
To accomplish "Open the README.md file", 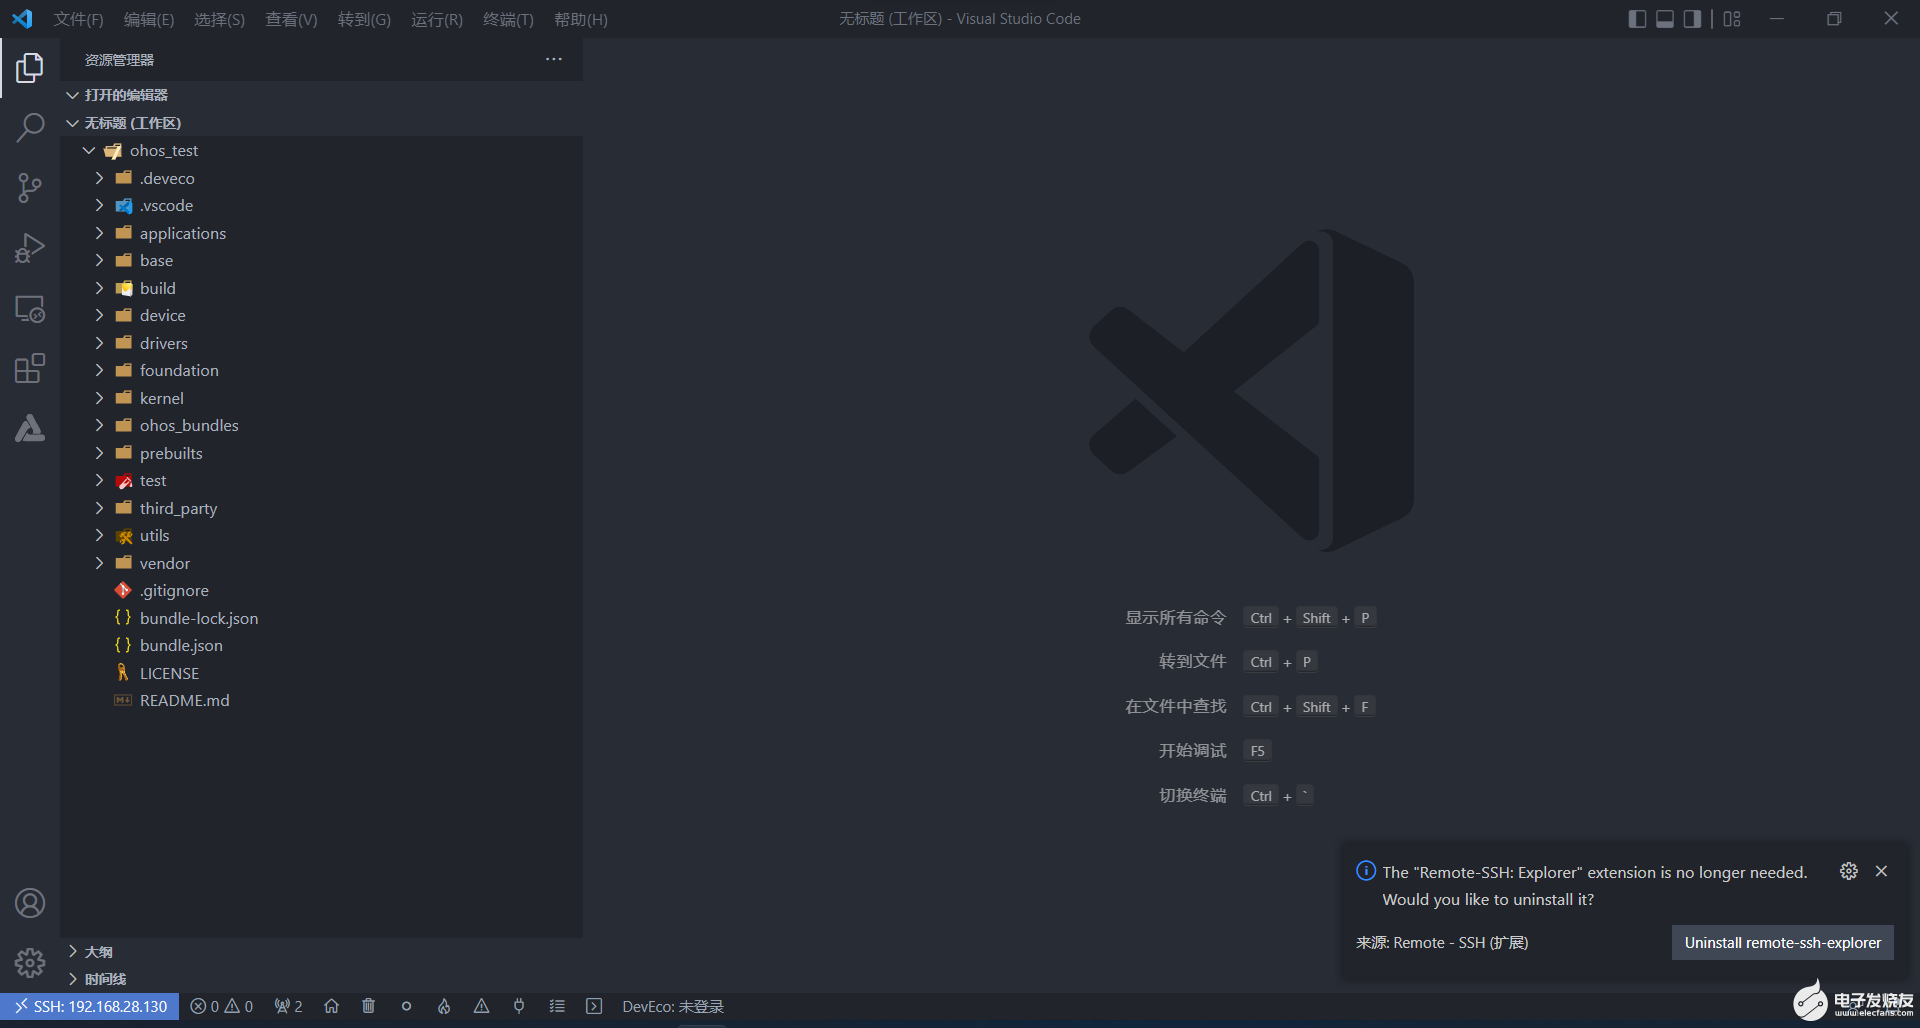I will pos(184,700).
